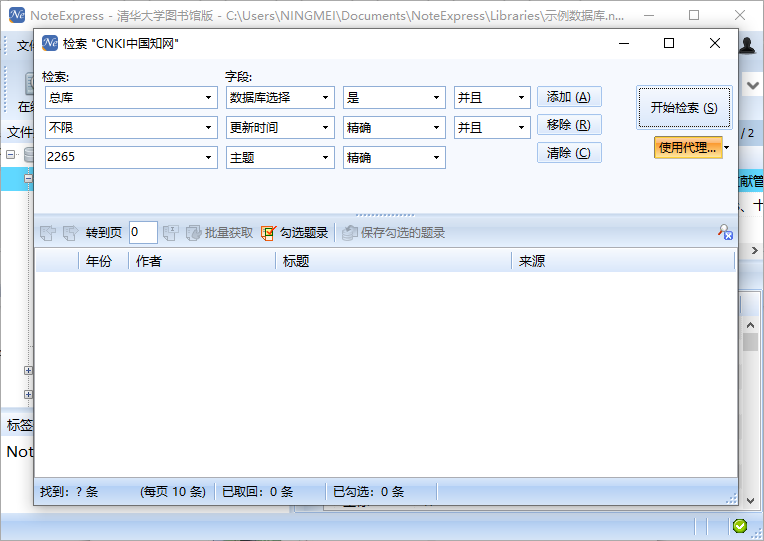Click the 保存勾选的题录 save icon
Image resolution: width=764 pixels, height=541 pixels.
[x=349, y=233]
